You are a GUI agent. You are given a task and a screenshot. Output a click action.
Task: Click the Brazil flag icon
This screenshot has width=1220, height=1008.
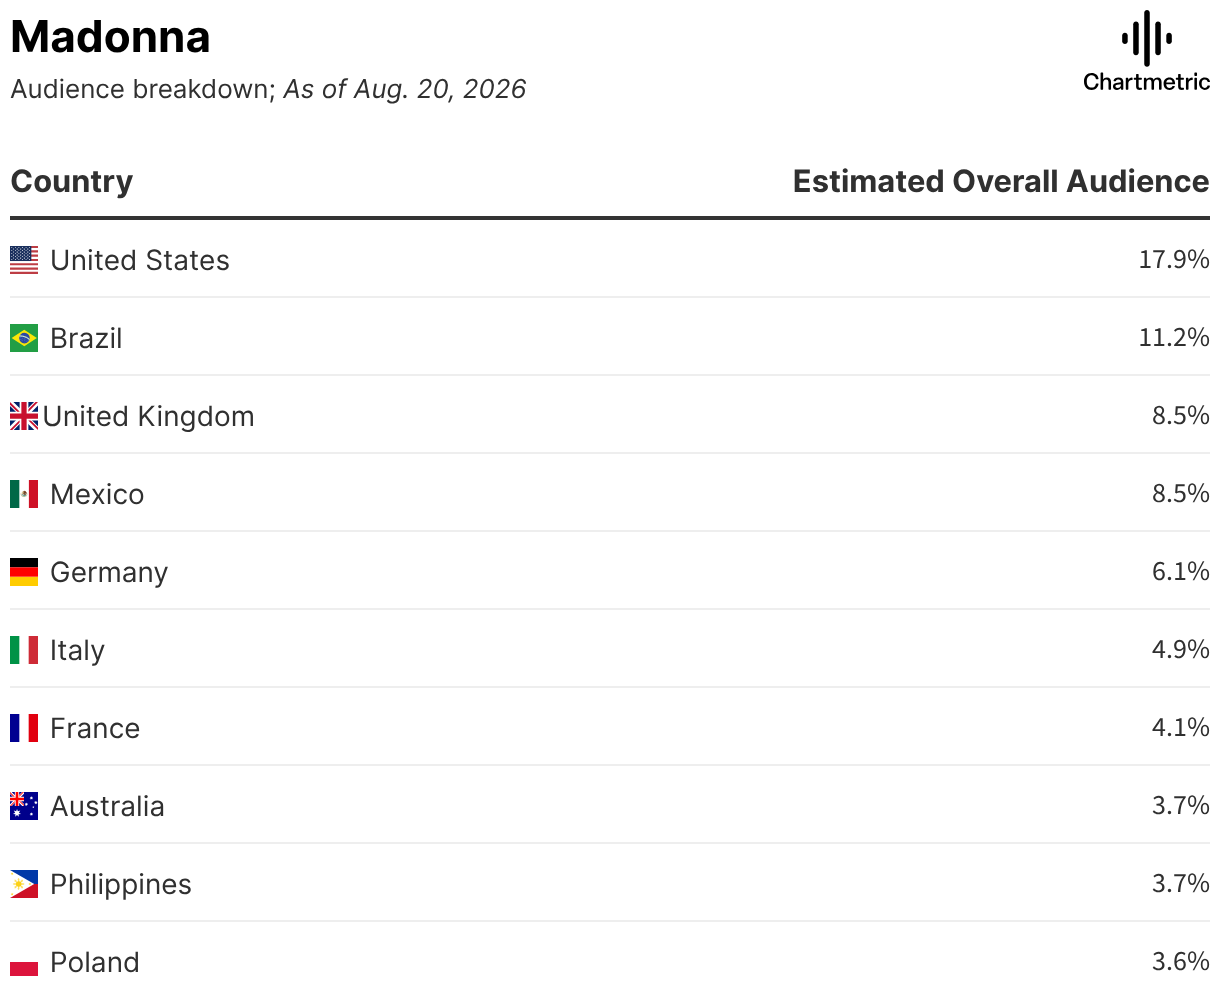(x=24, y=338)
